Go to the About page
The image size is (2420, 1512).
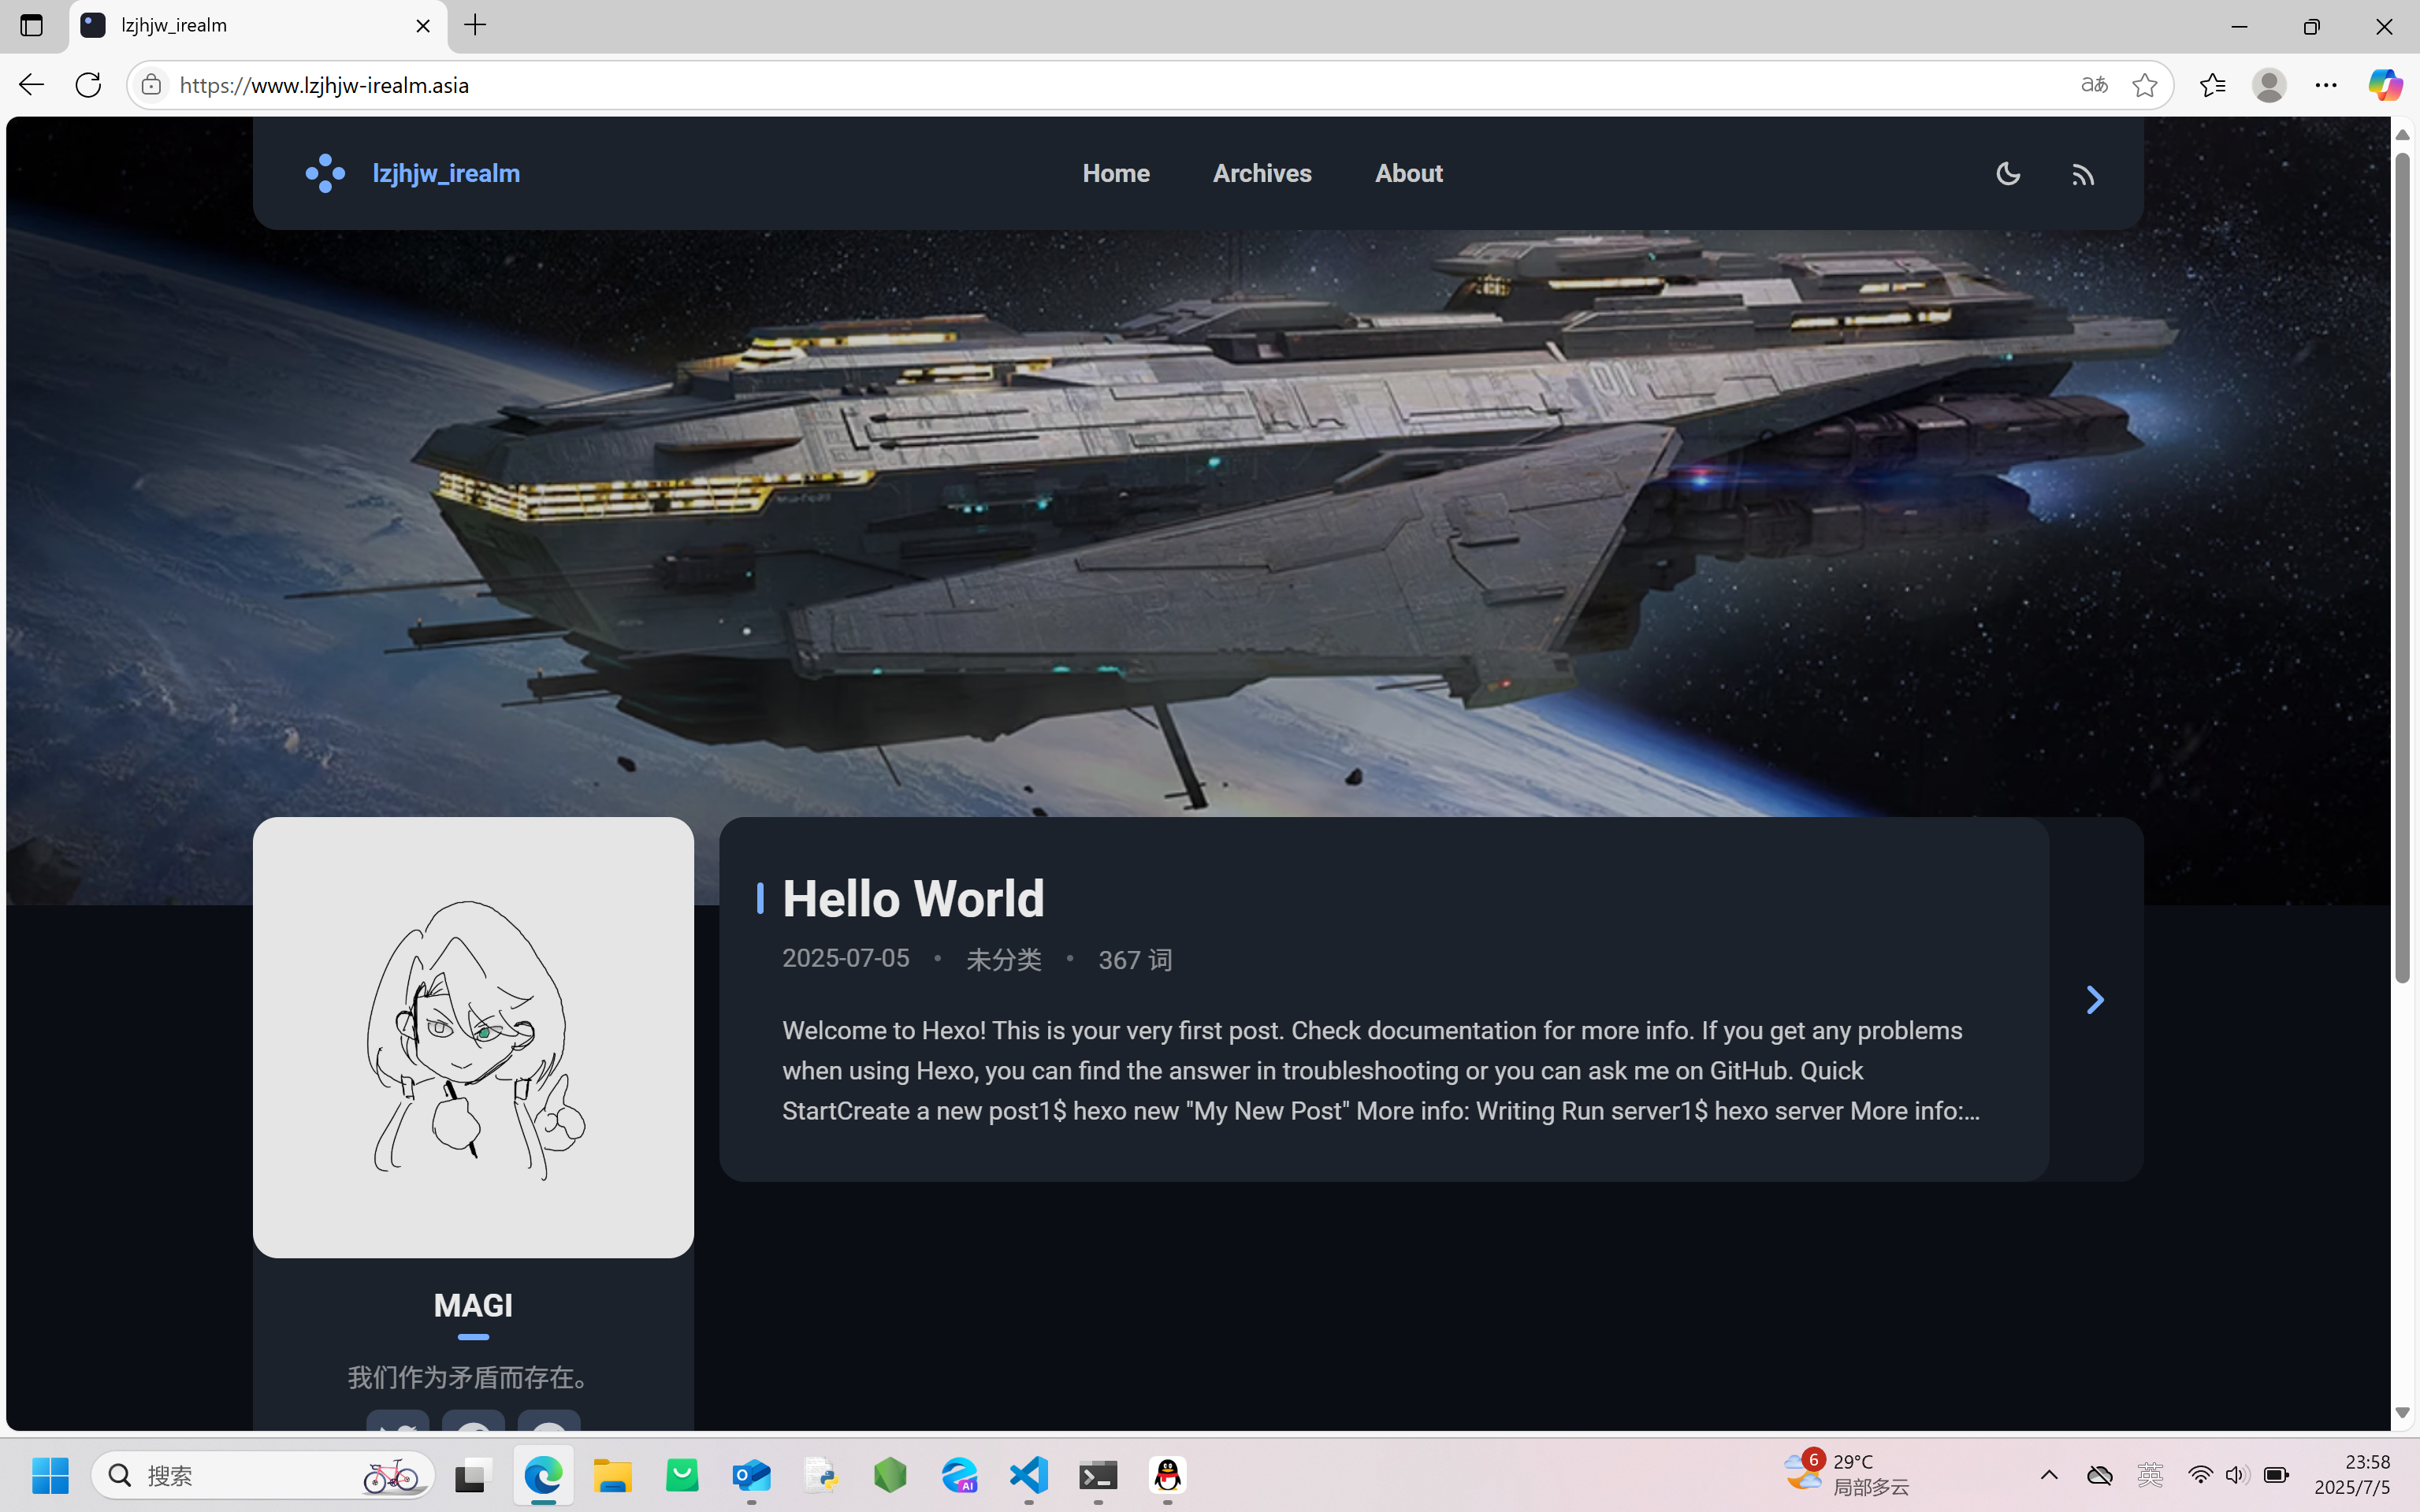click(x=1408, y=173)
